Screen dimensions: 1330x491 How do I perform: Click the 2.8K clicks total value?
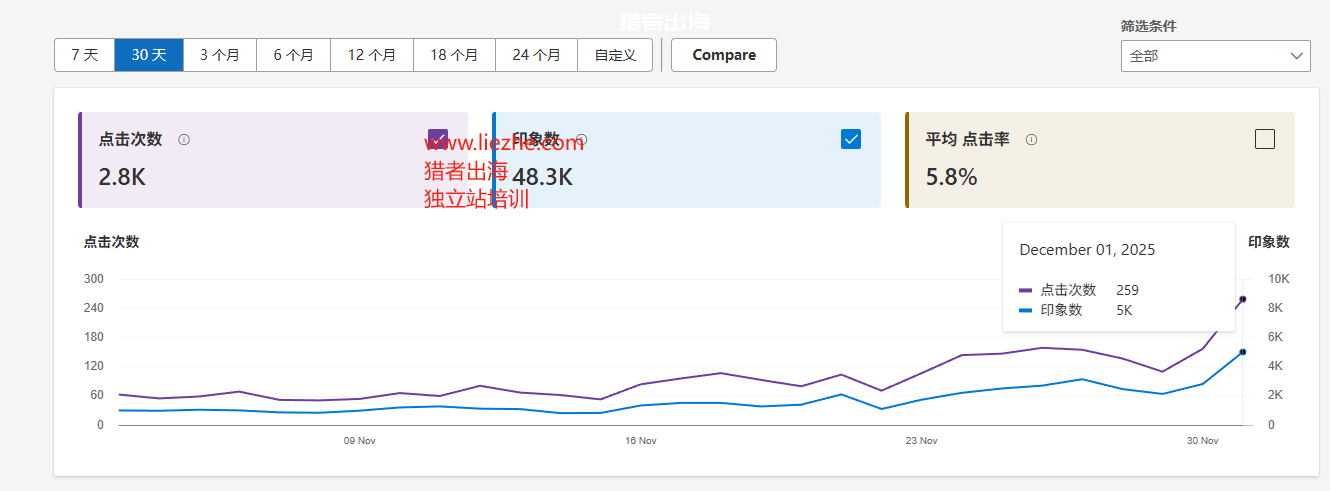click(123, 177)
